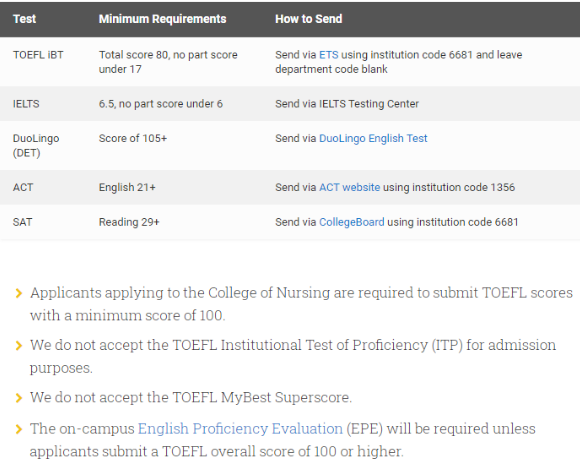Follow the ACT website link
This screenshot has height=470, width=580.
click(x=349, y=187)
